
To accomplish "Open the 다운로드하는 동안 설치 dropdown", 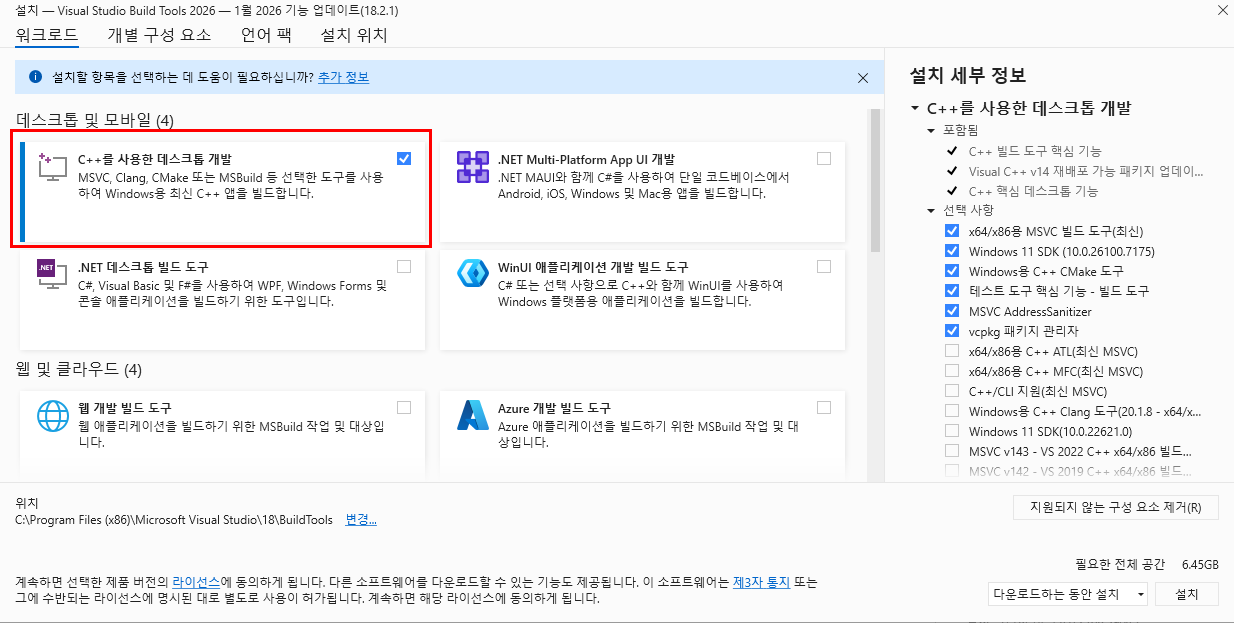I will click(x=1068, y=594).
